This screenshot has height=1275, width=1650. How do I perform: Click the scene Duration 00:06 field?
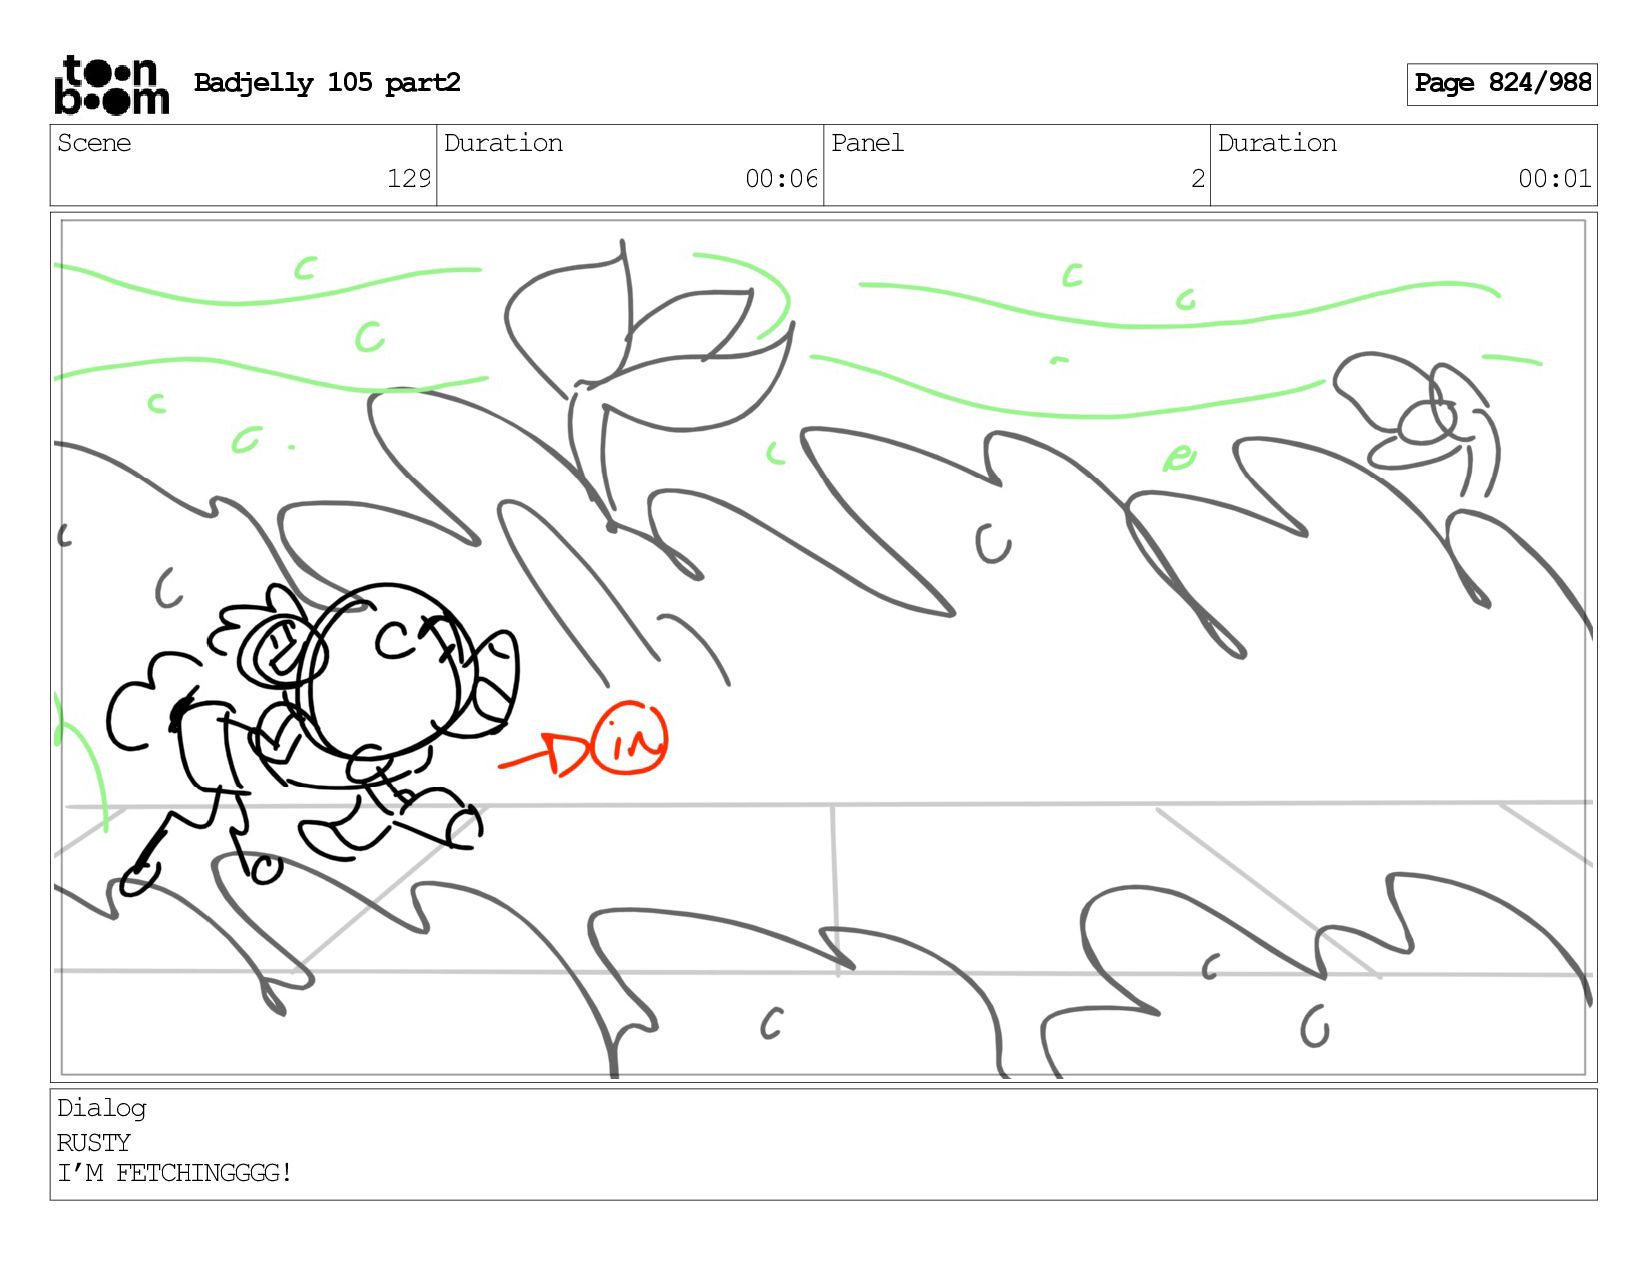[x=630, y=165]
